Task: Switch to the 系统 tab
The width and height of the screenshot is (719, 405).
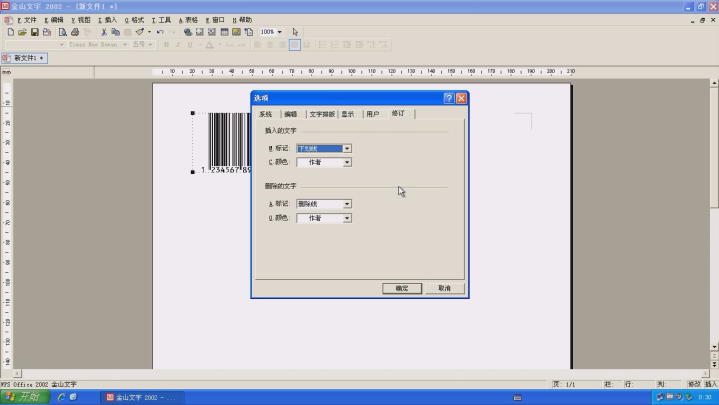Action: click(x=265, y=114)
